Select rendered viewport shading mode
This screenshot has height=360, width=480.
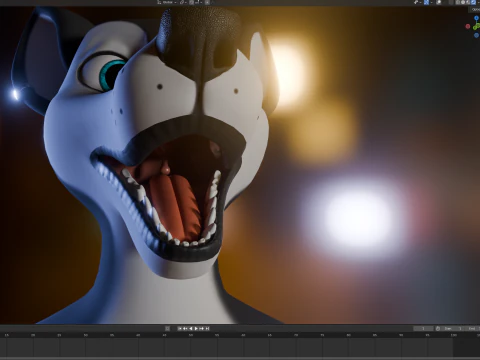pos(473,2)
